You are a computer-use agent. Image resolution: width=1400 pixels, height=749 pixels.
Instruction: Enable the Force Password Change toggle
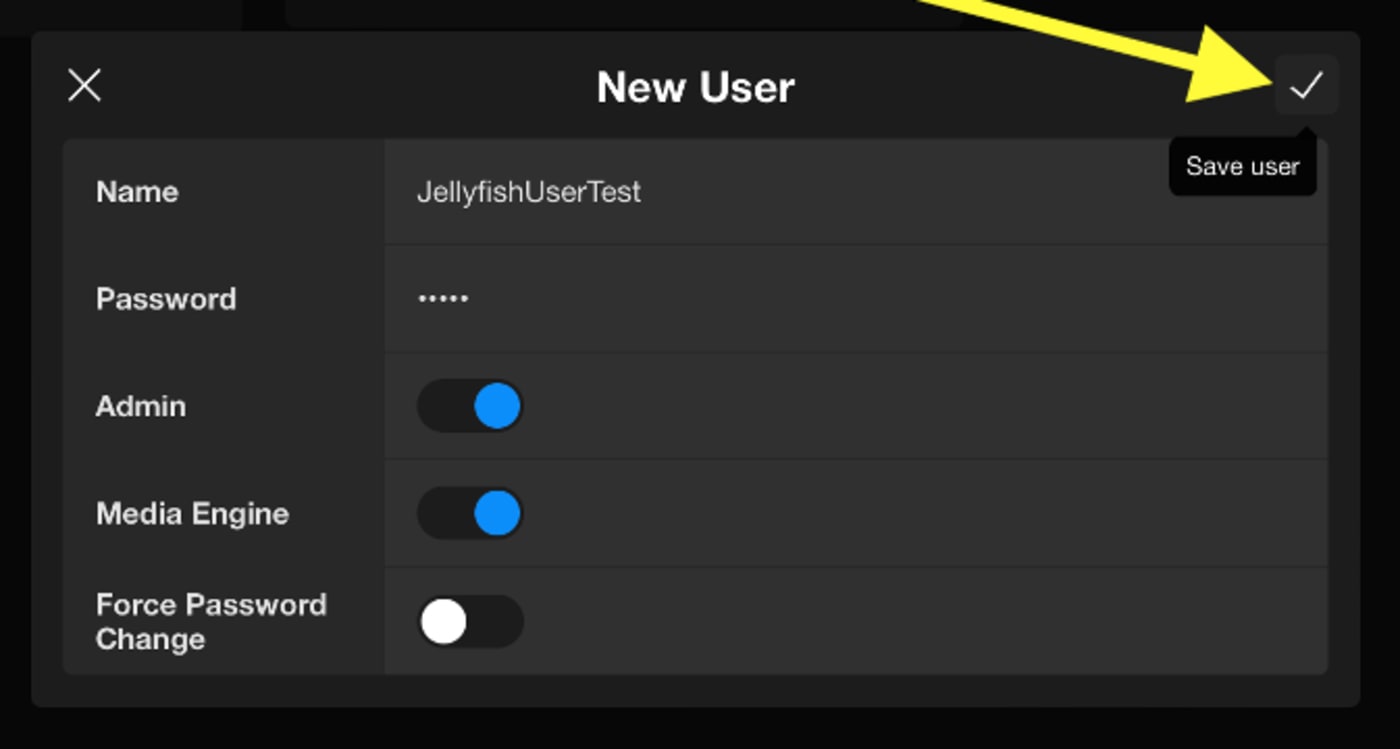[x=470, y=621]
